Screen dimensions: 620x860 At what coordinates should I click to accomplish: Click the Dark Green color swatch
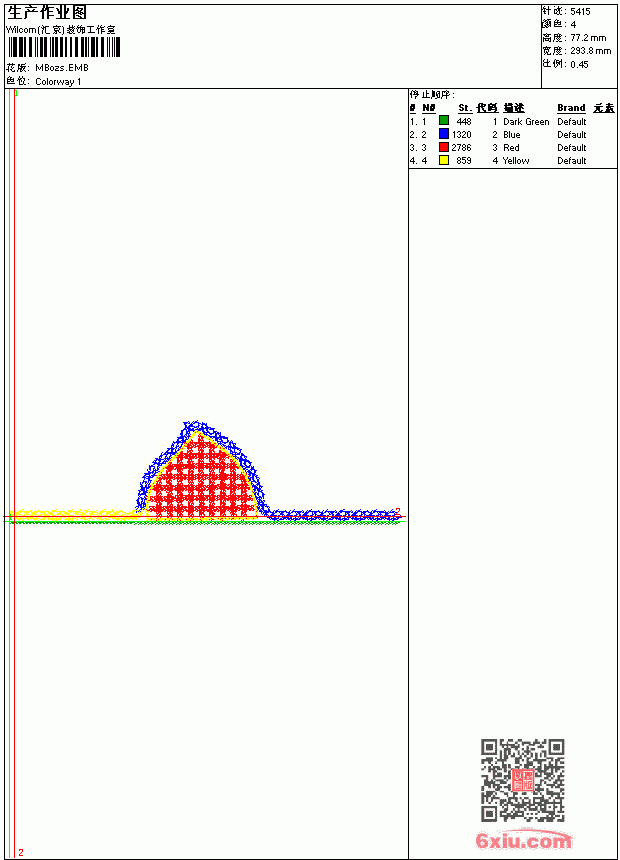(444, 121)
